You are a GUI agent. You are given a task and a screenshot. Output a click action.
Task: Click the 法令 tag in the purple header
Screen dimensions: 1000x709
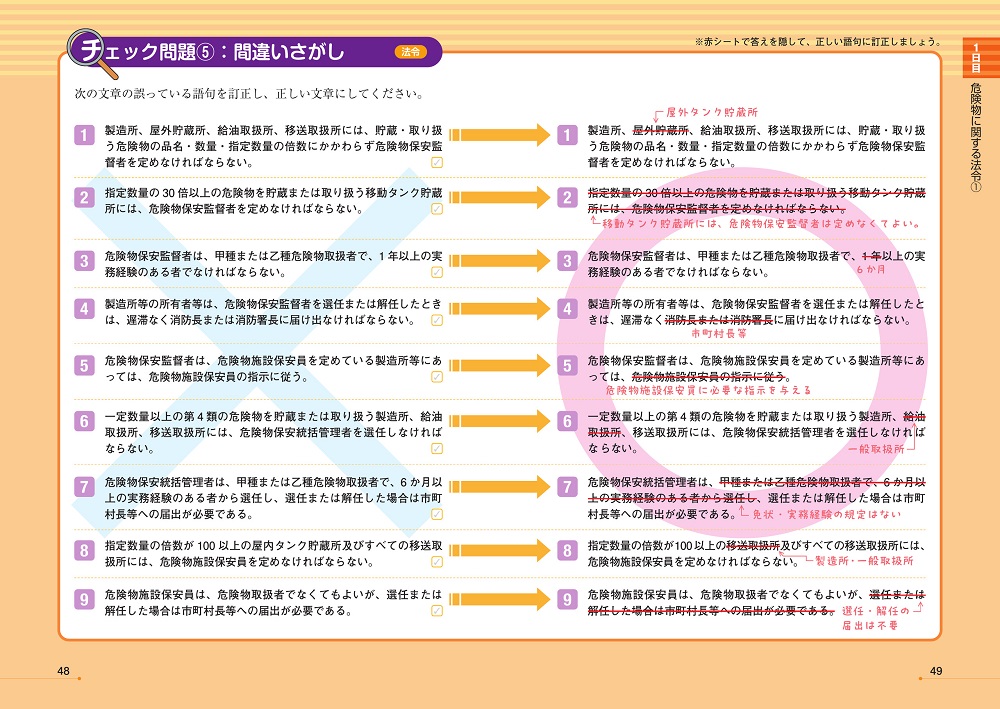(x=411, y=52)
